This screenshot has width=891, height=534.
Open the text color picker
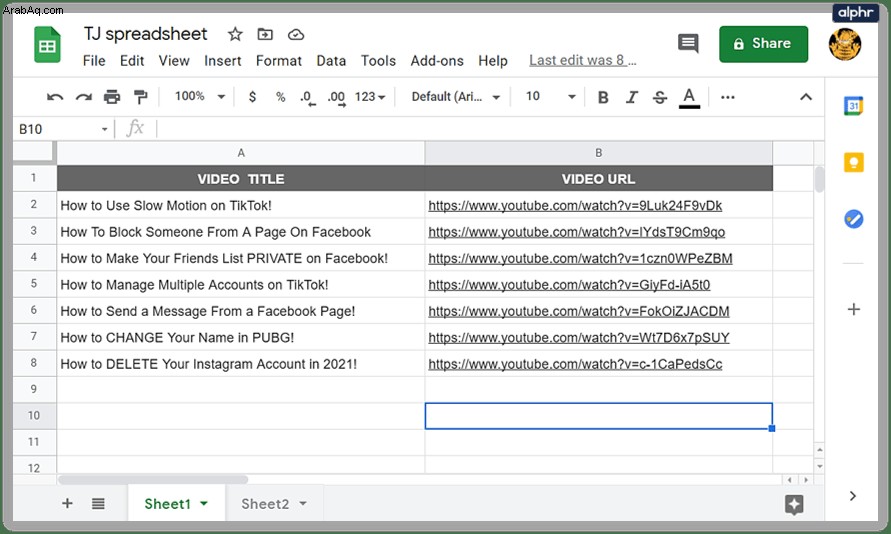(689, 98)
